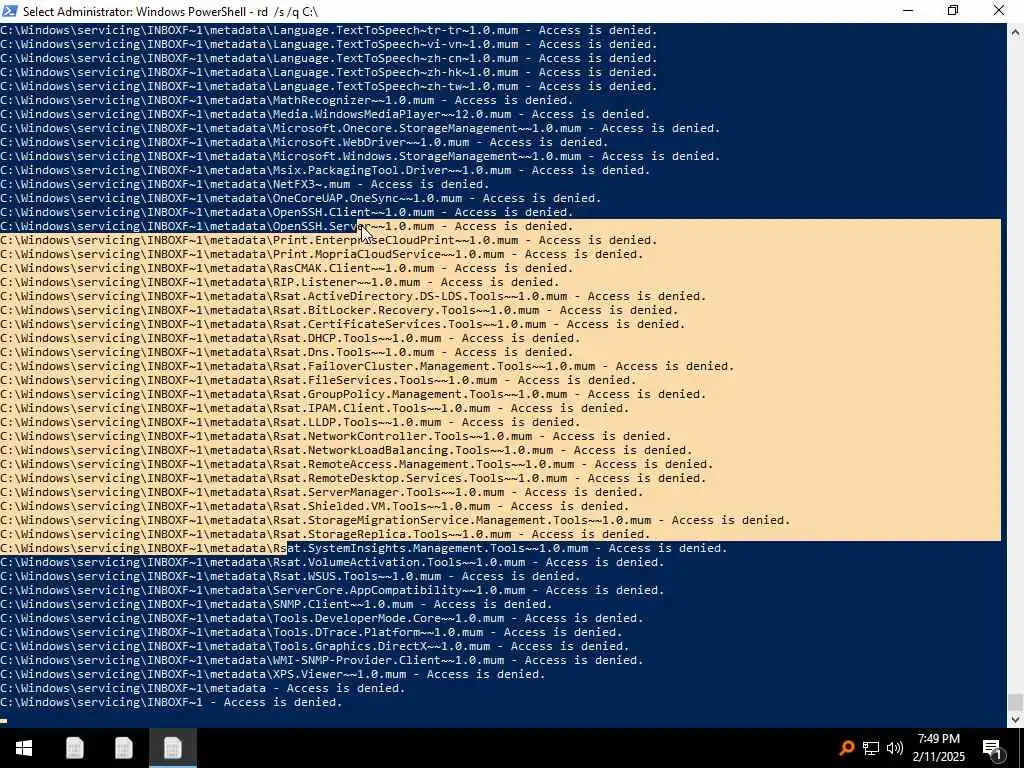Click the Rsat.RemoteAccess.Management.Tools line
Screen dimensions: 1024x768
click(x=357, y=464)
